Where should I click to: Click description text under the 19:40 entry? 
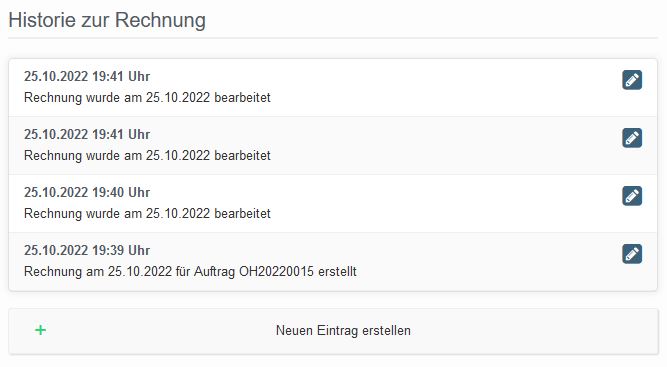point(147,213)
